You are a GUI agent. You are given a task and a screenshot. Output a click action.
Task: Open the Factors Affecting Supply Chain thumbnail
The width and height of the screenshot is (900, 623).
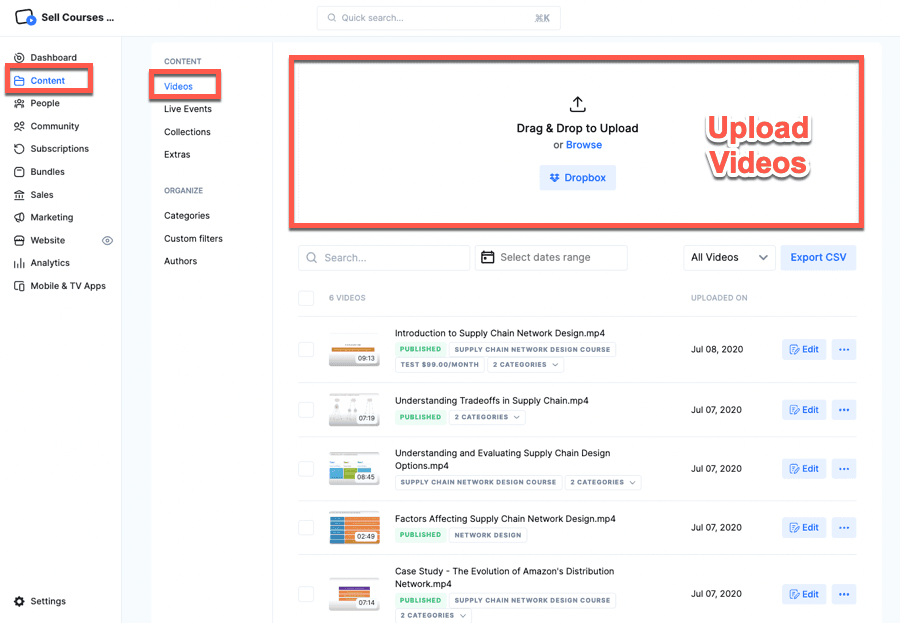click(x=354, y=527)
